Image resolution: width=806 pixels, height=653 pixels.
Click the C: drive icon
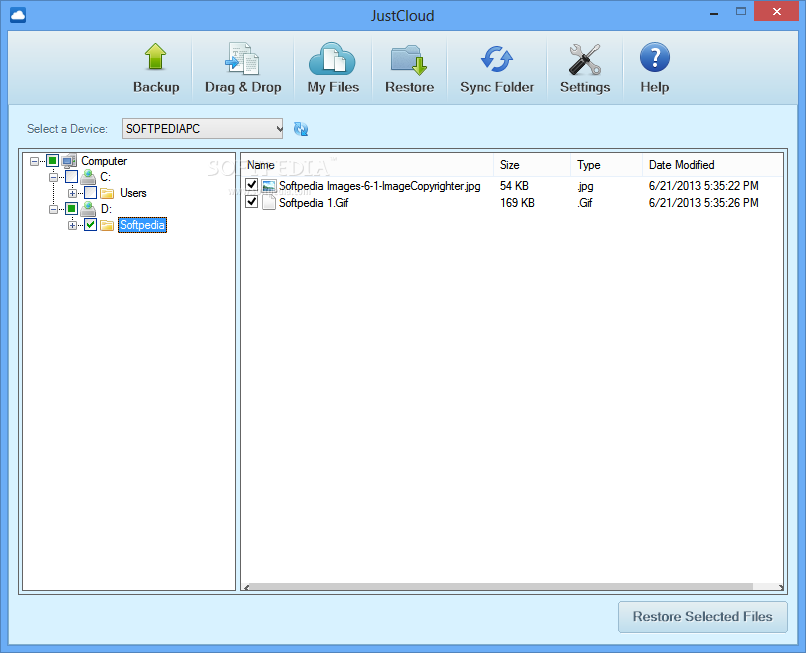[88, 177]
